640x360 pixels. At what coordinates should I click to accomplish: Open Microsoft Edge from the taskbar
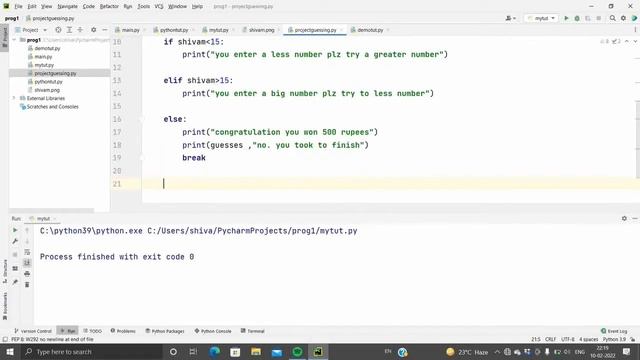pyautogui.click(x=214, y=352)
